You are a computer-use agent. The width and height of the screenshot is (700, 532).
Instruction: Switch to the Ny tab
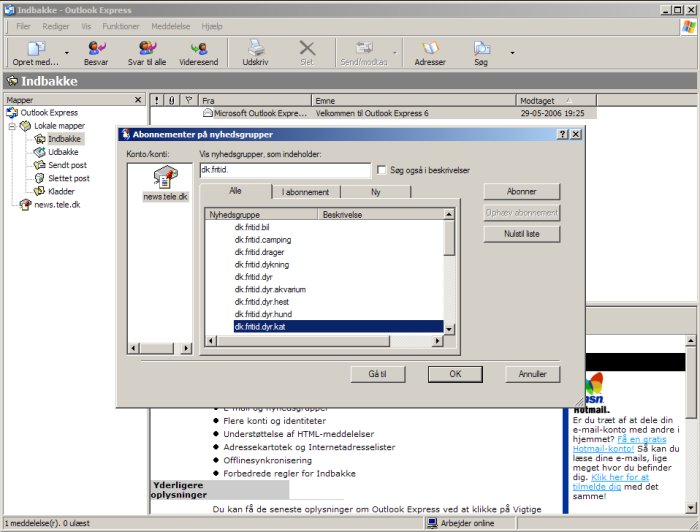pos(375,192)
